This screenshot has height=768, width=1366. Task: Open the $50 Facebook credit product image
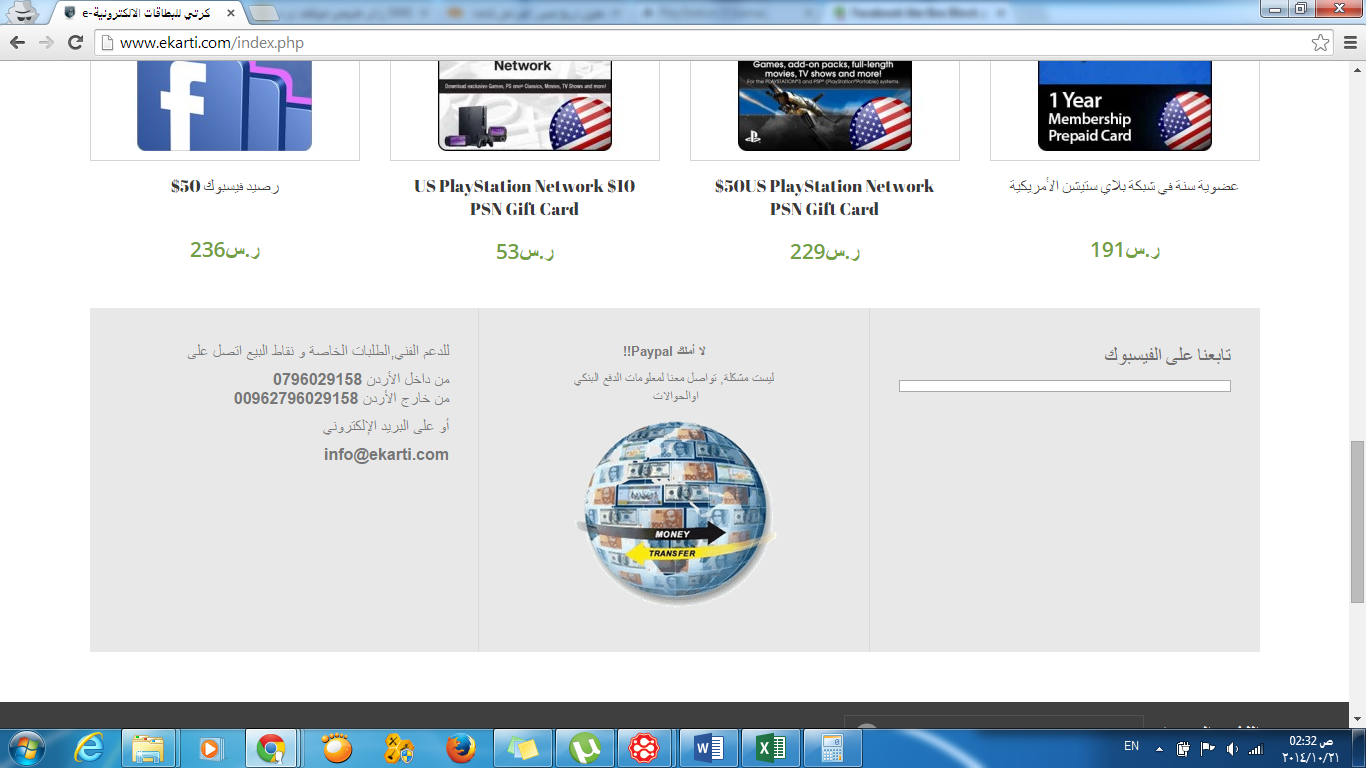[224, 106]
